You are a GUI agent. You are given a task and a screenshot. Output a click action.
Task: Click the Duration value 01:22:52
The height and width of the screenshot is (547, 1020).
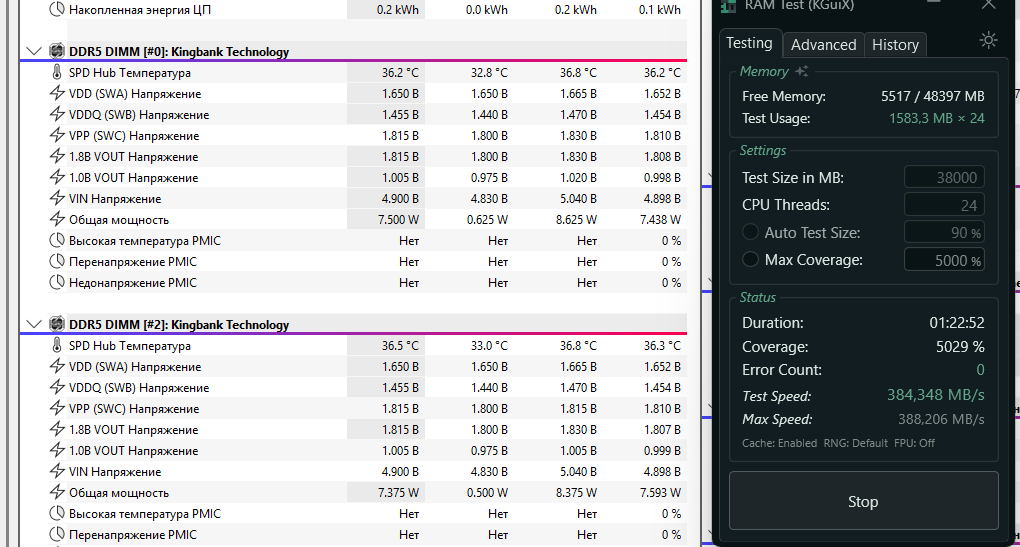(956, 323)
